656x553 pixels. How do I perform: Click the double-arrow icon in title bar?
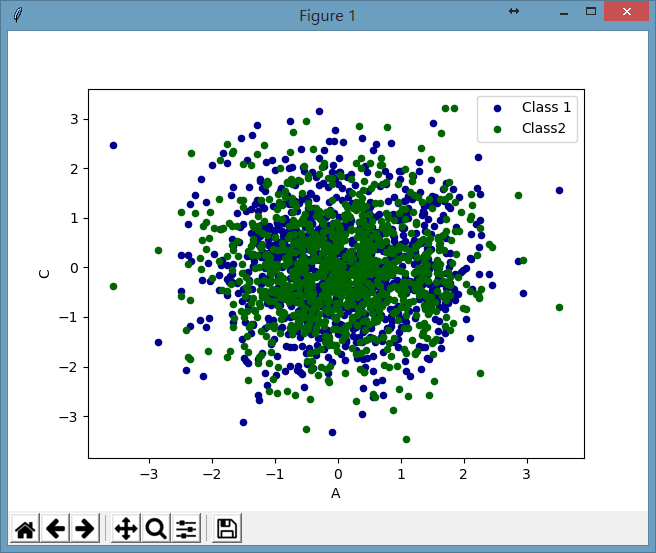tap(514, 11)
